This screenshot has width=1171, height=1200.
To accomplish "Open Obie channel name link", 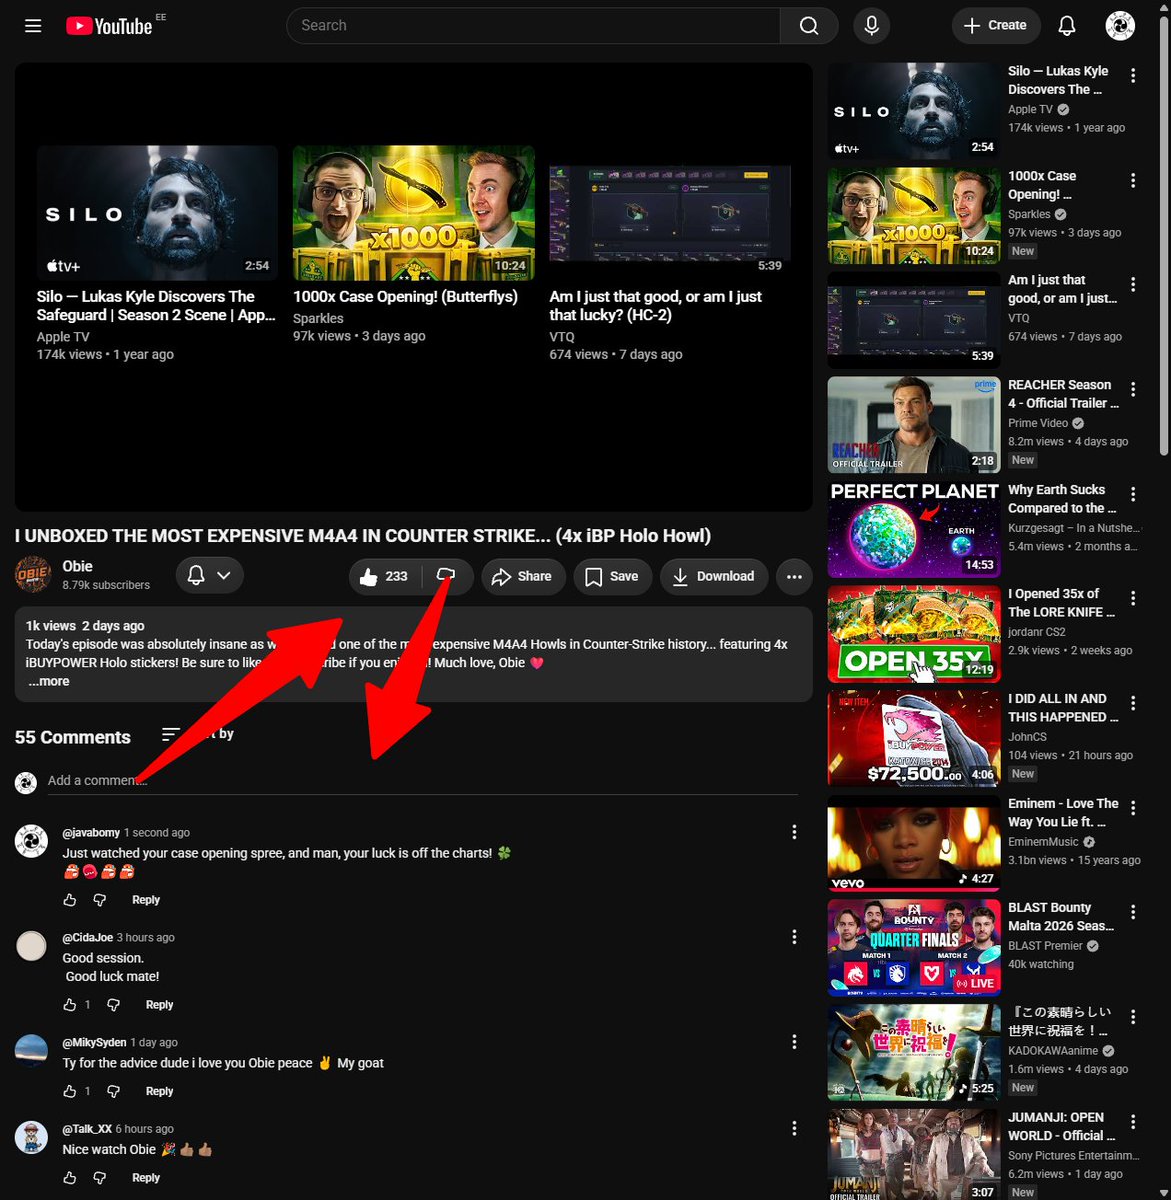I will coord(77,566).
